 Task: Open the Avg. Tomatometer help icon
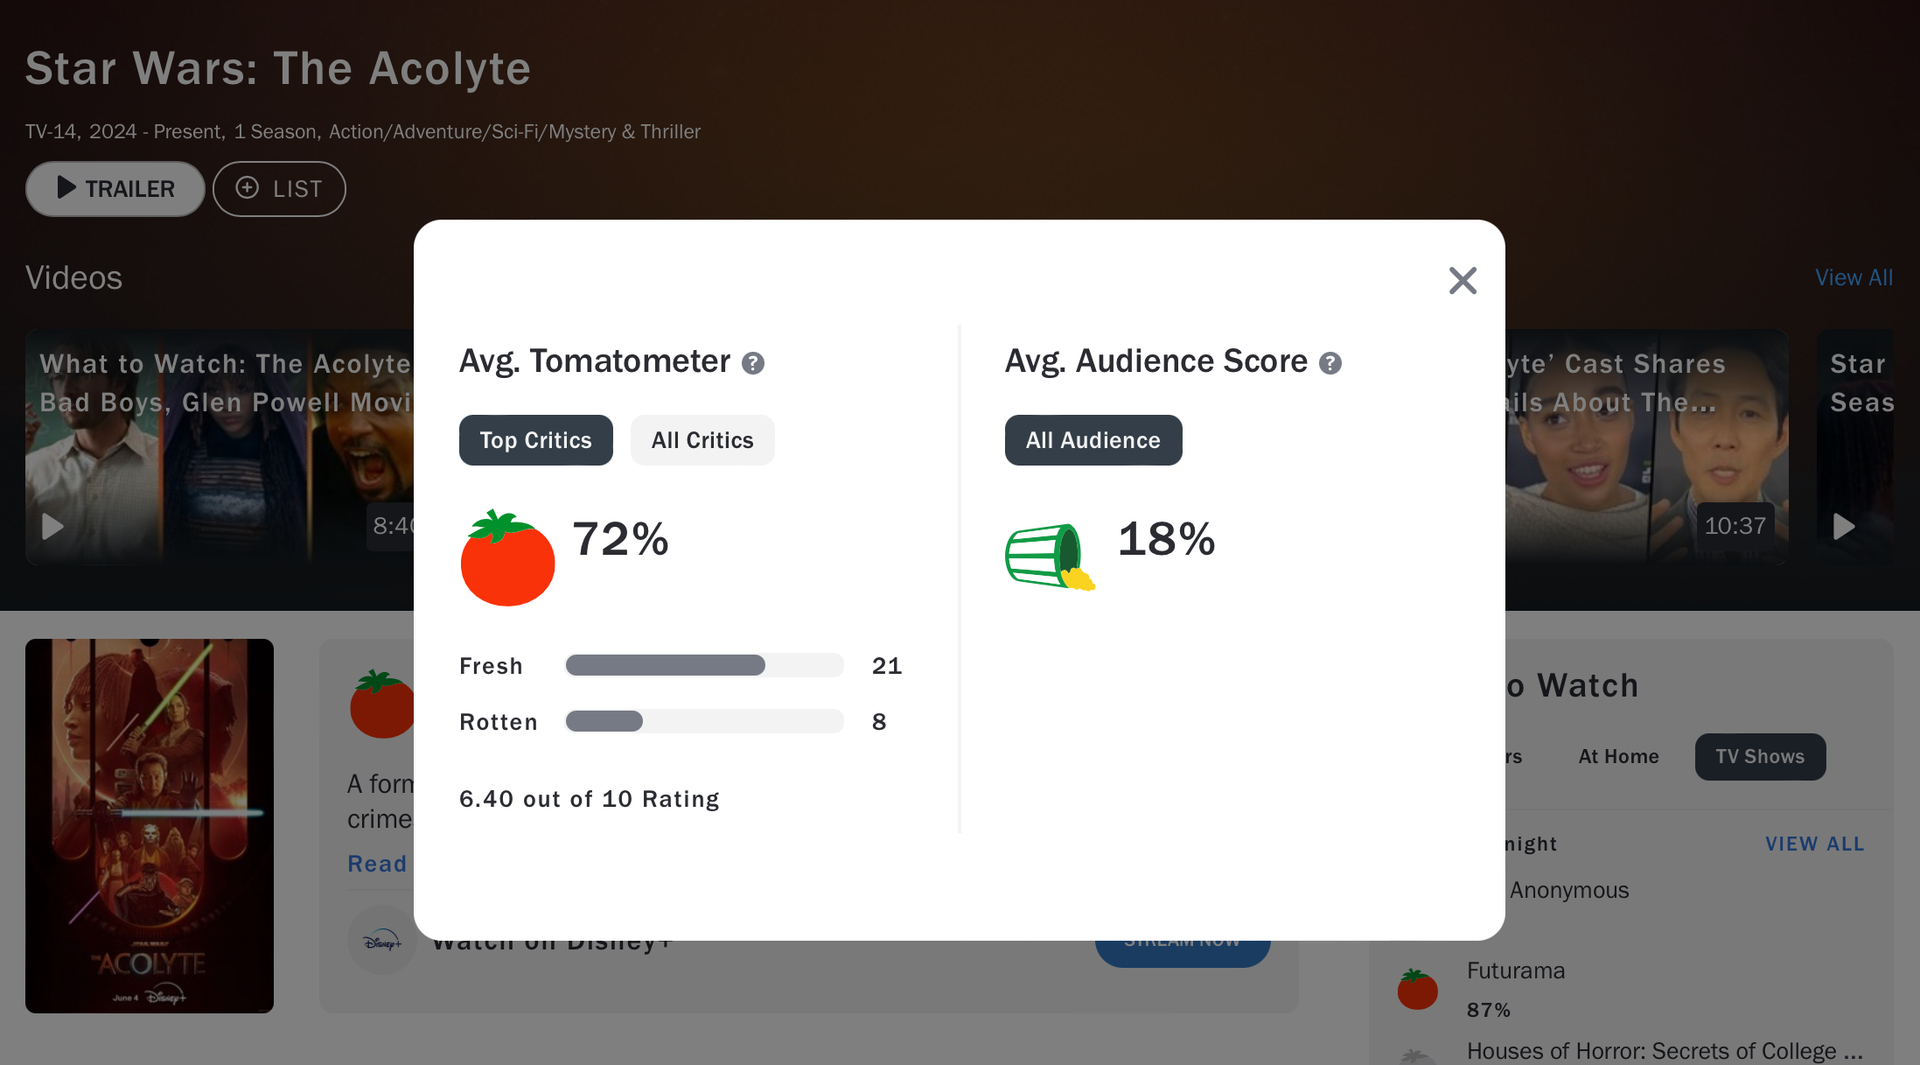tap(753, 363)
